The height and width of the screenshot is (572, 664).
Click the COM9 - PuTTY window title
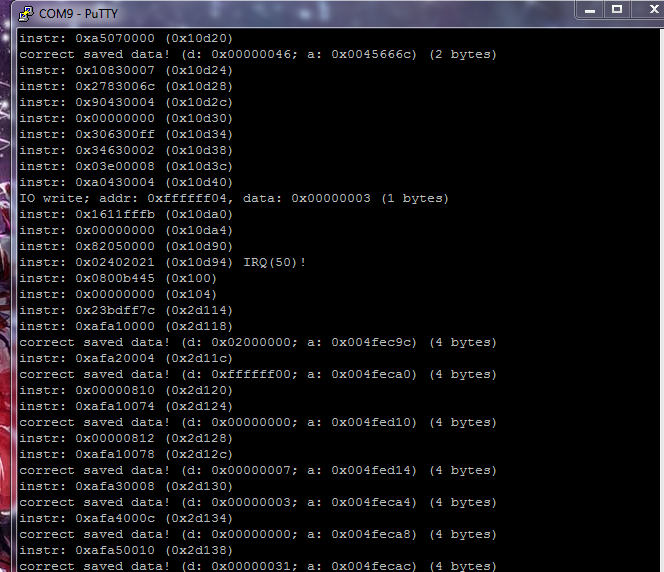[x=78, y=14]
